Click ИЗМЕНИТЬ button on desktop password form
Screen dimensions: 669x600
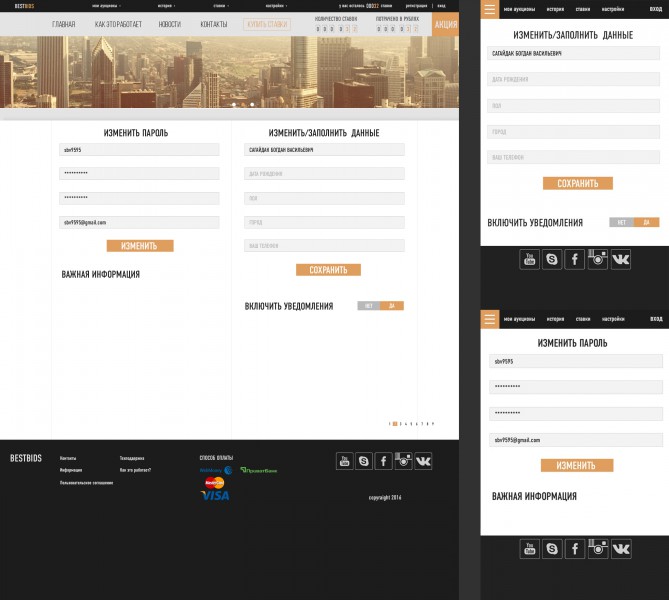(140, 246)
